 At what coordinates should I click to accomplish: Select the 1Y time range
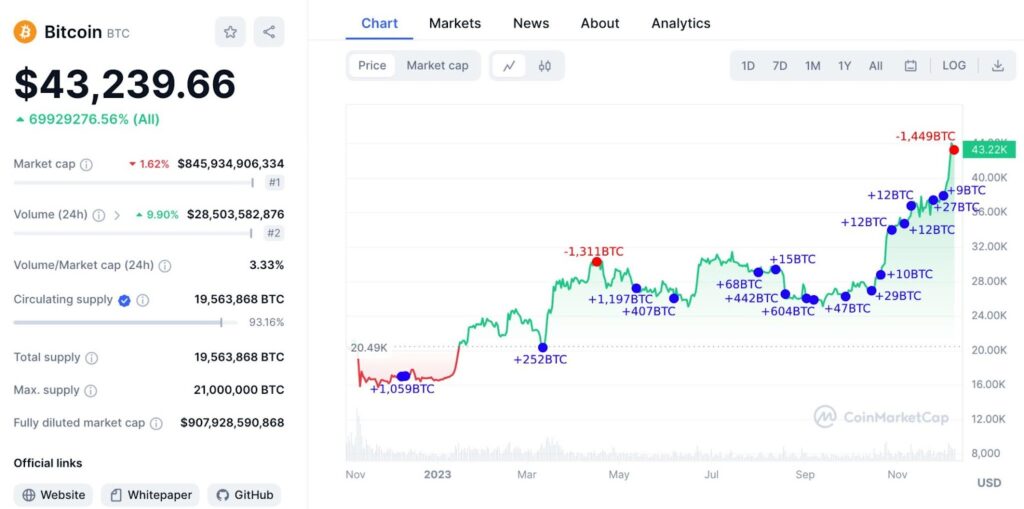[x=844, y=66]
